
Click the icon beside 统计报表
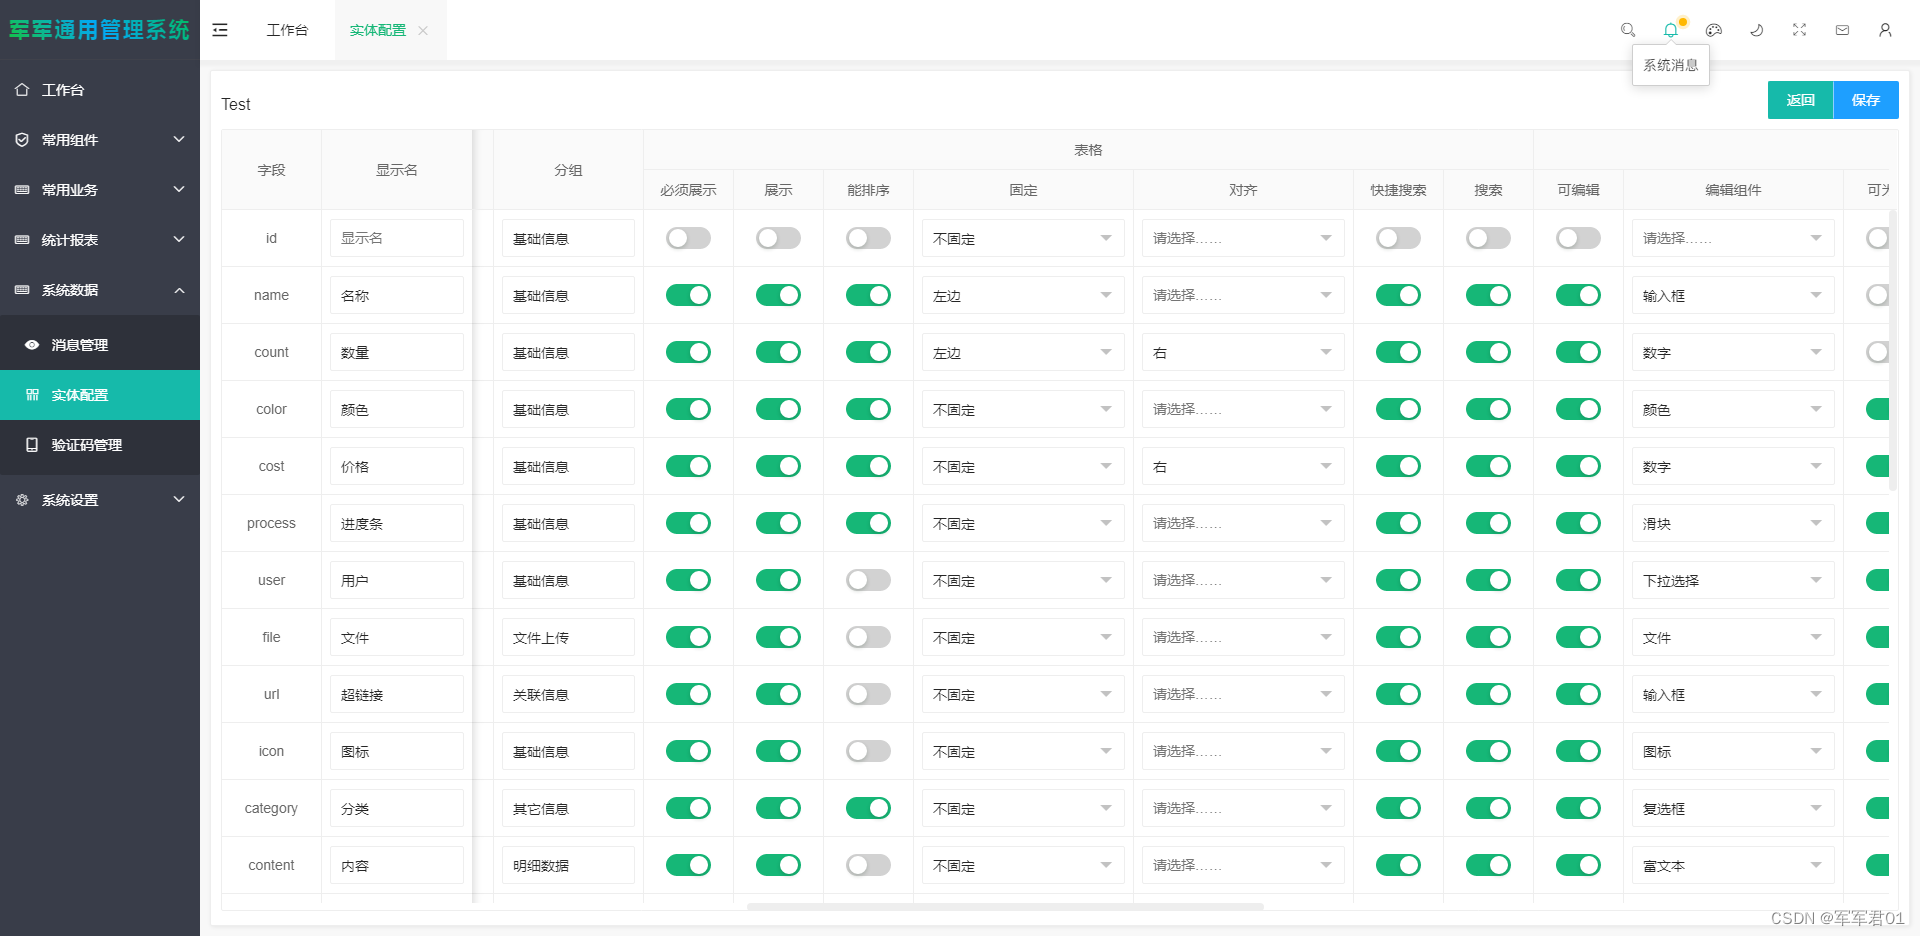pos(22,240)
